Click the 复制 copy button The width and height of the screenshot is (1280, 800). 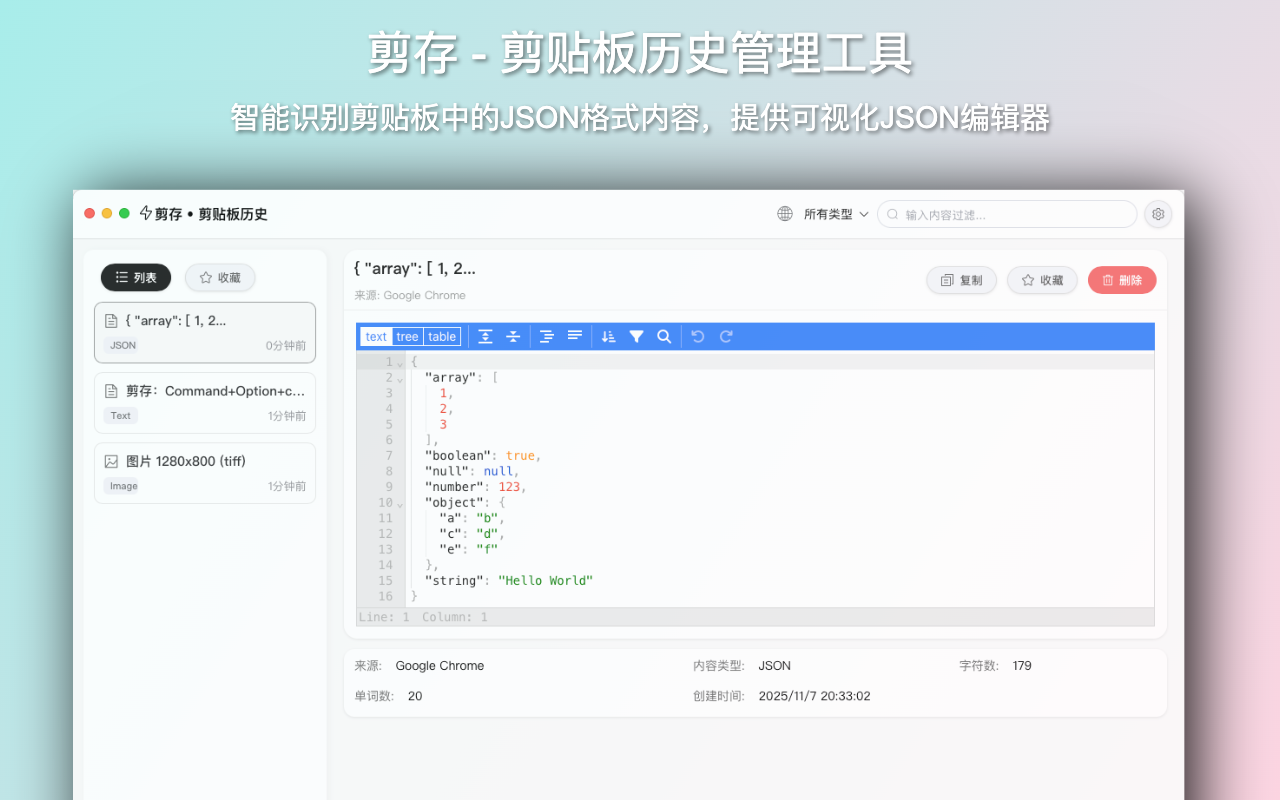click(x=960, y=280)
